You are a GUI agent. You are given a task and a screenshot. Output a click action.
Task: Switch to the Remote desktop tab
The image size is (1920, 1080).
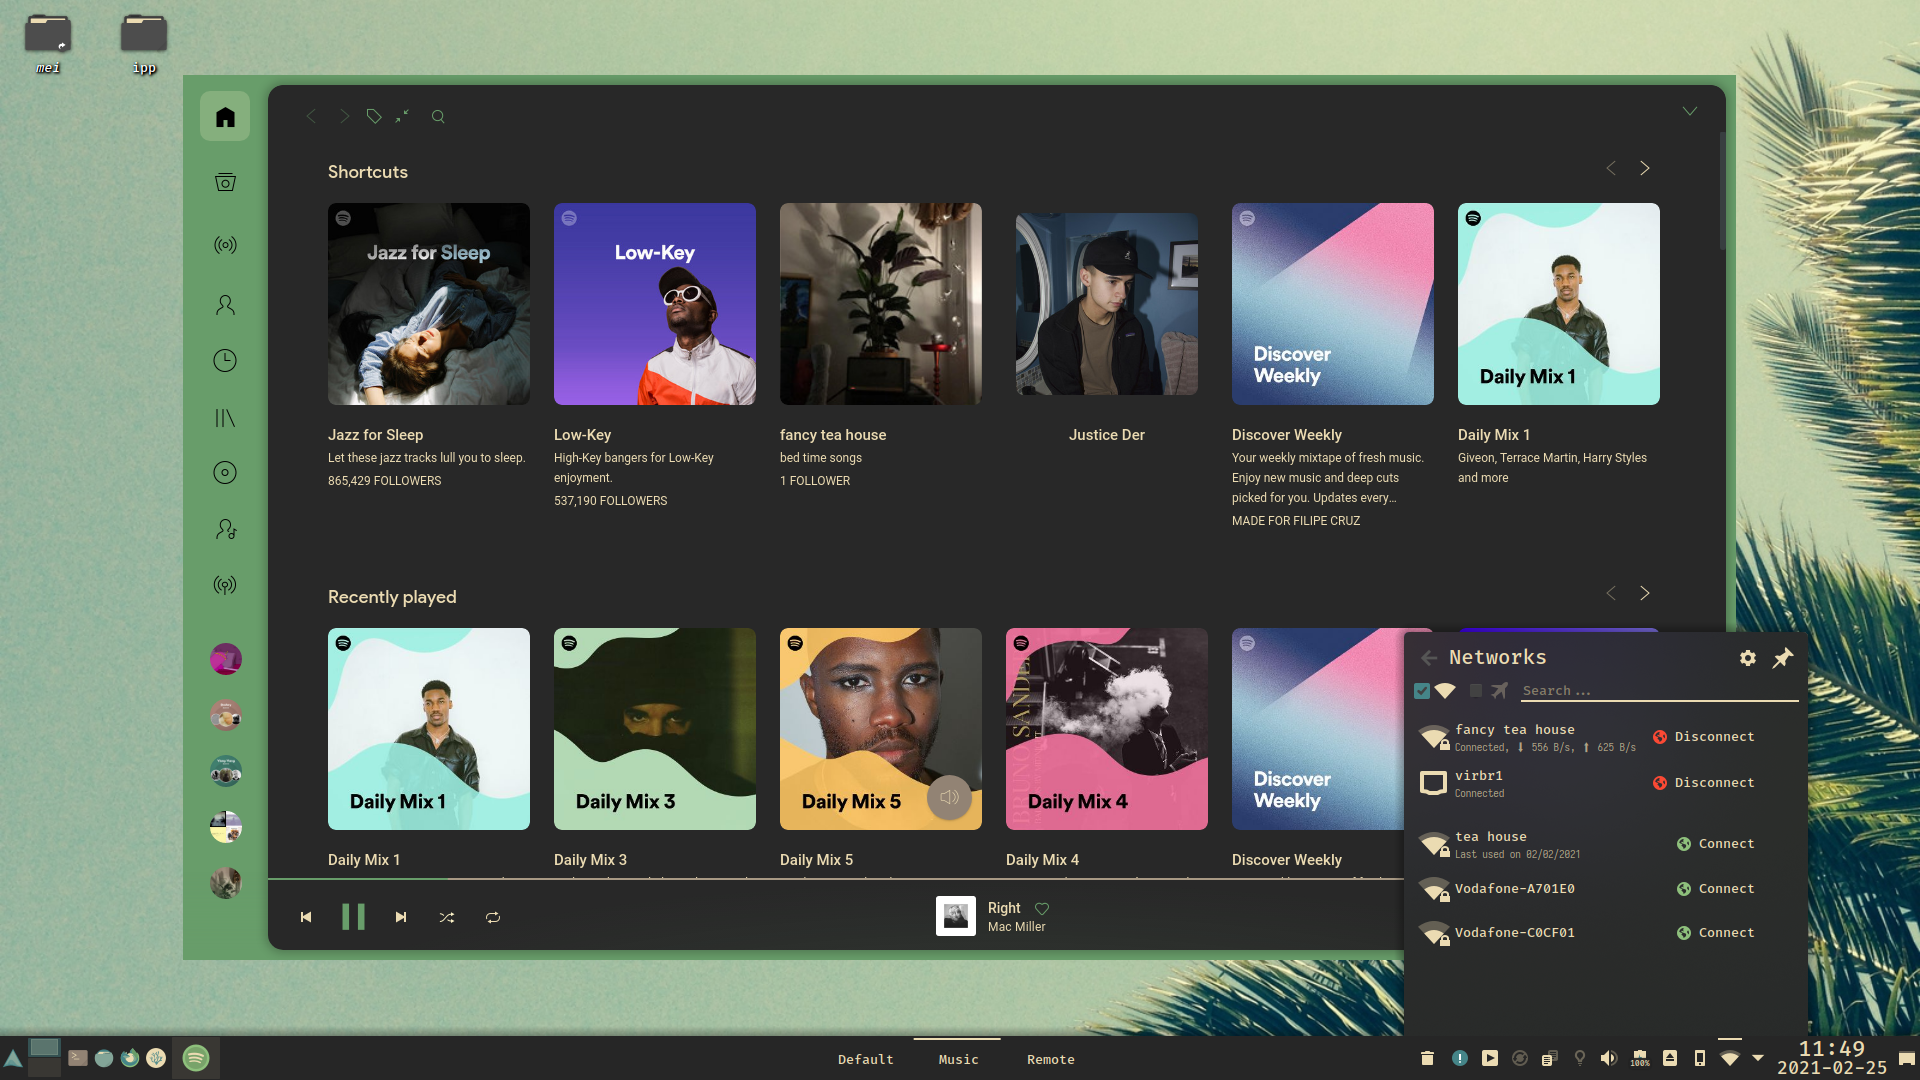[1051, 1059]
